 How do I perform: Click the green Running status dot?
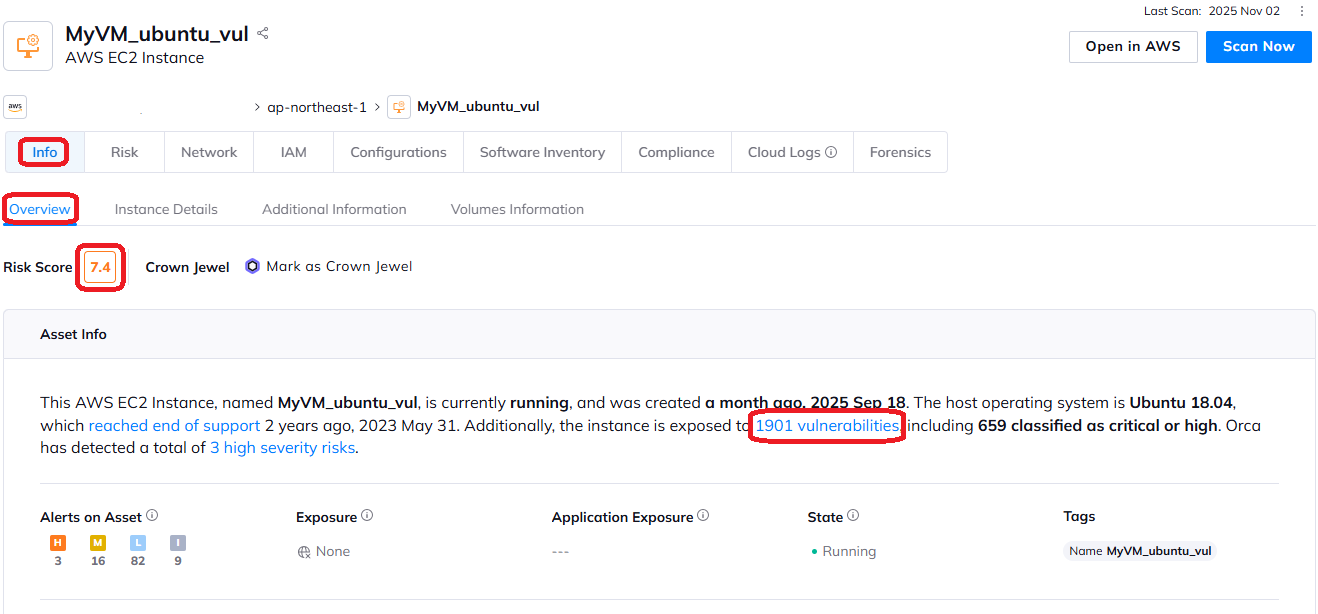(x=814, y=551)
